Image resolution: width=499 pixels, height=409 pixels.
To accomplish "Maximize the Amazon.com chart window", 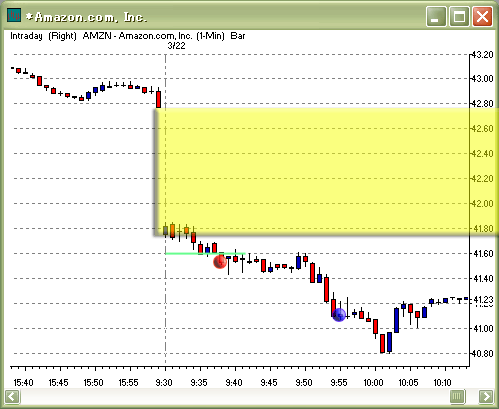I will 459,16.
